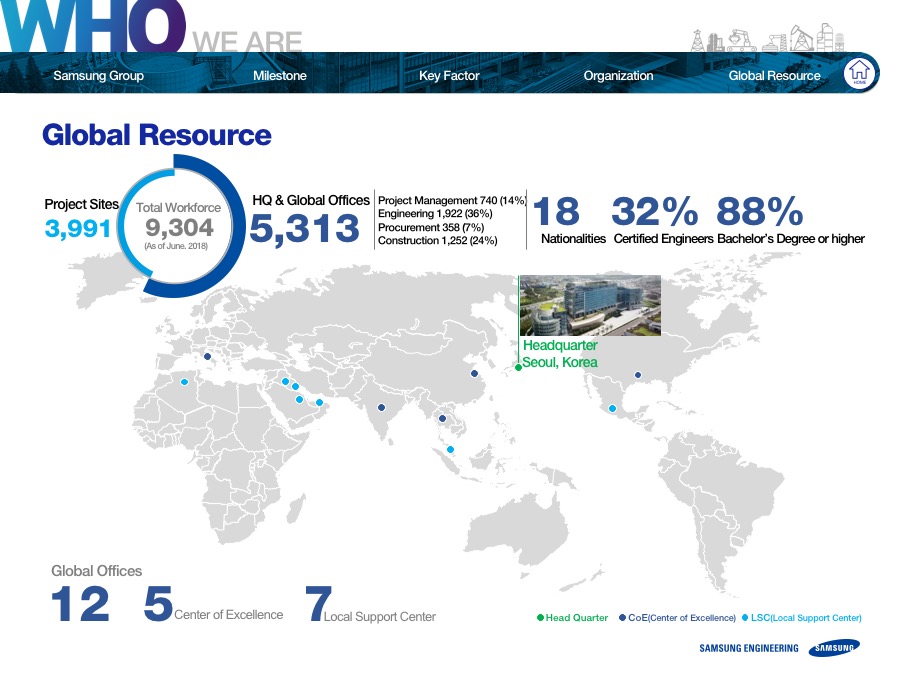Open the Samsung Group tab
Viewport: 900px width, 675px height.
98,76
